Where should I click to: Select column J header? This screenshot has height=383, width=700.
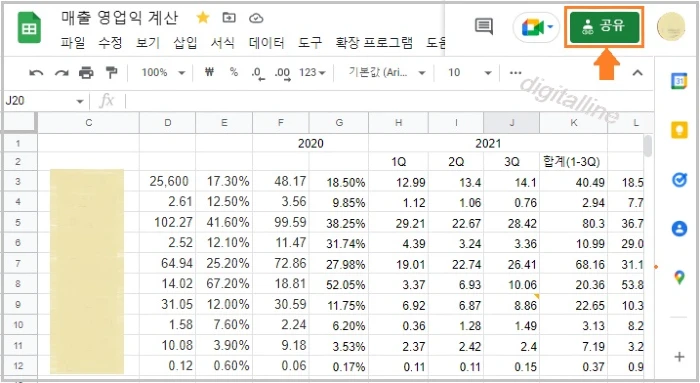512,123
